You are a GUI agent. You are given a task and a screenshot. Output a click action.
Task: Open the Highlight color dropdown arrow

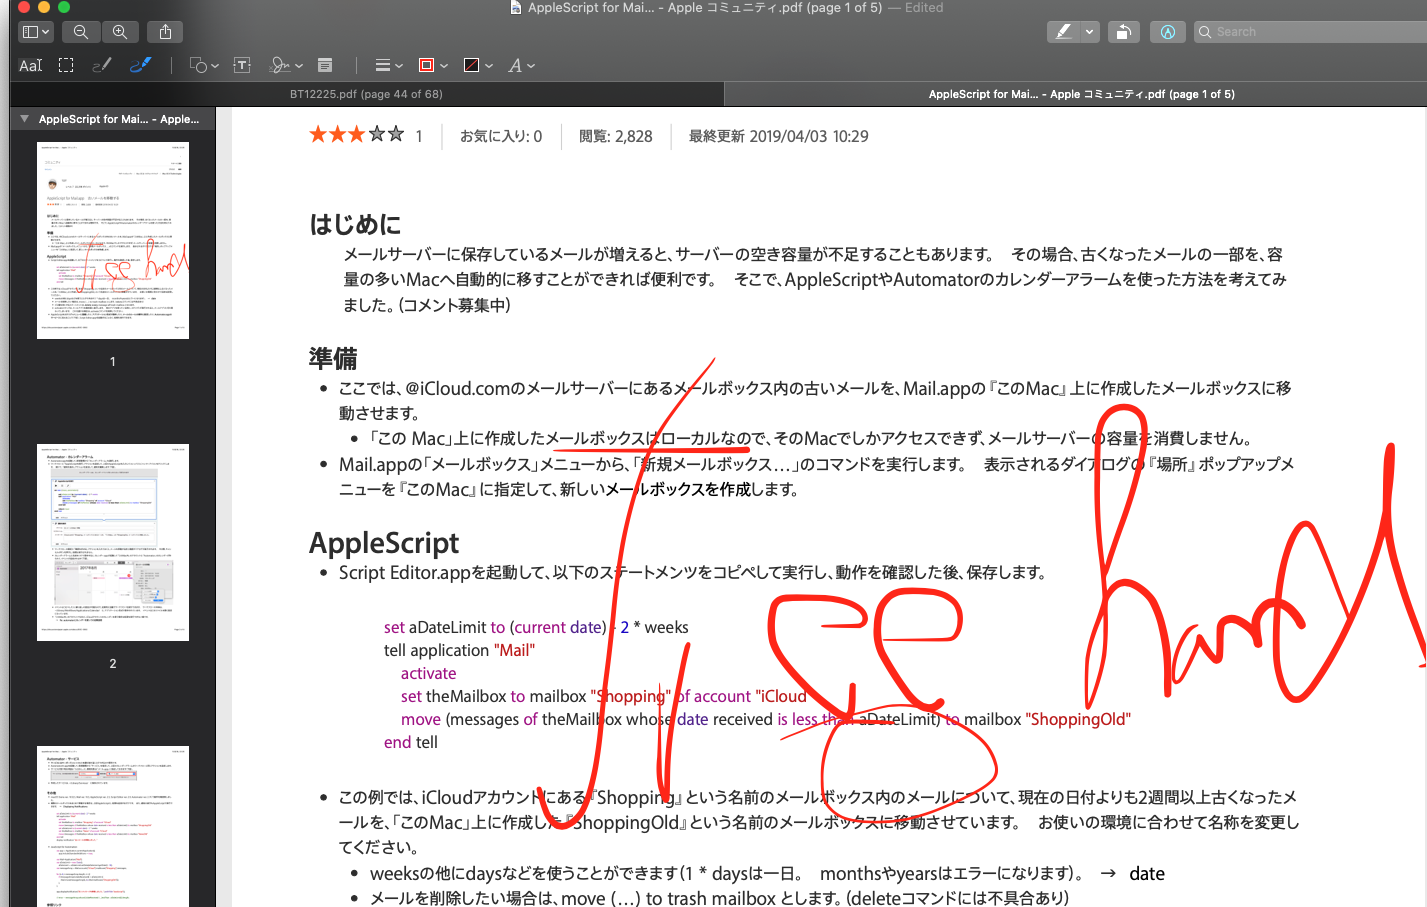1090,32
